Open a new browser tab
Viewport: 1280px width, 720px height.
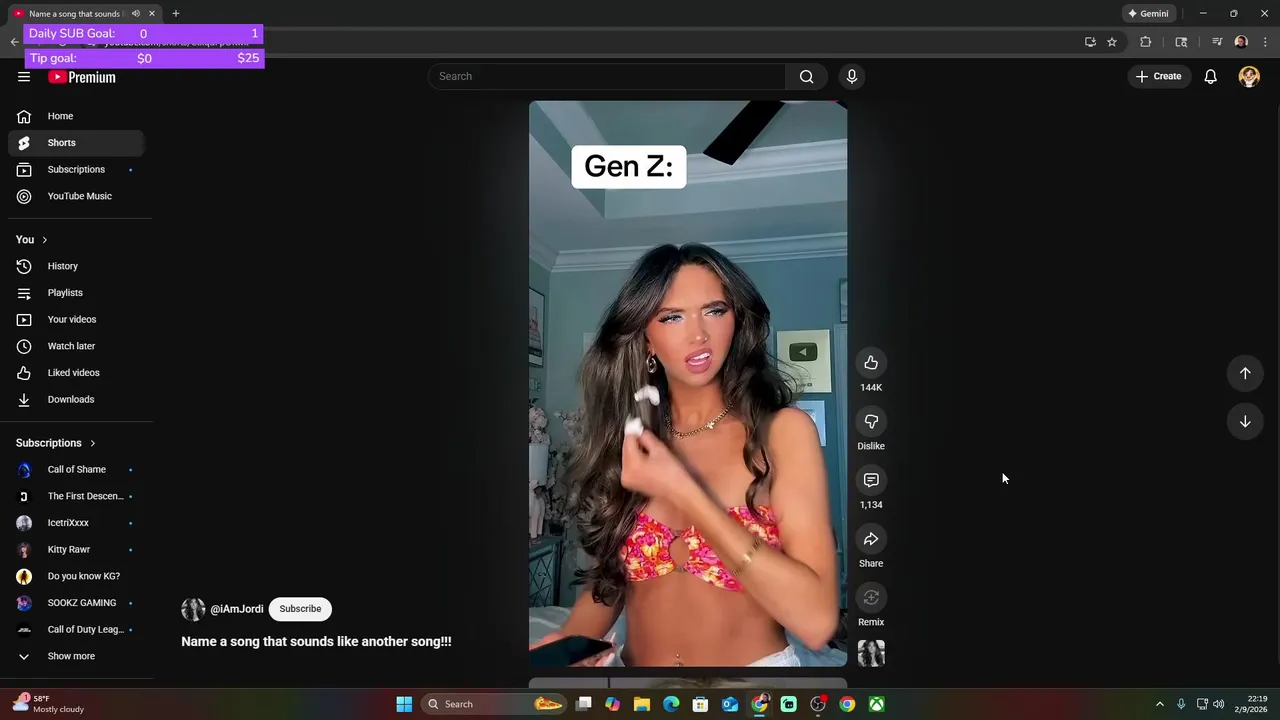[176, 14]
